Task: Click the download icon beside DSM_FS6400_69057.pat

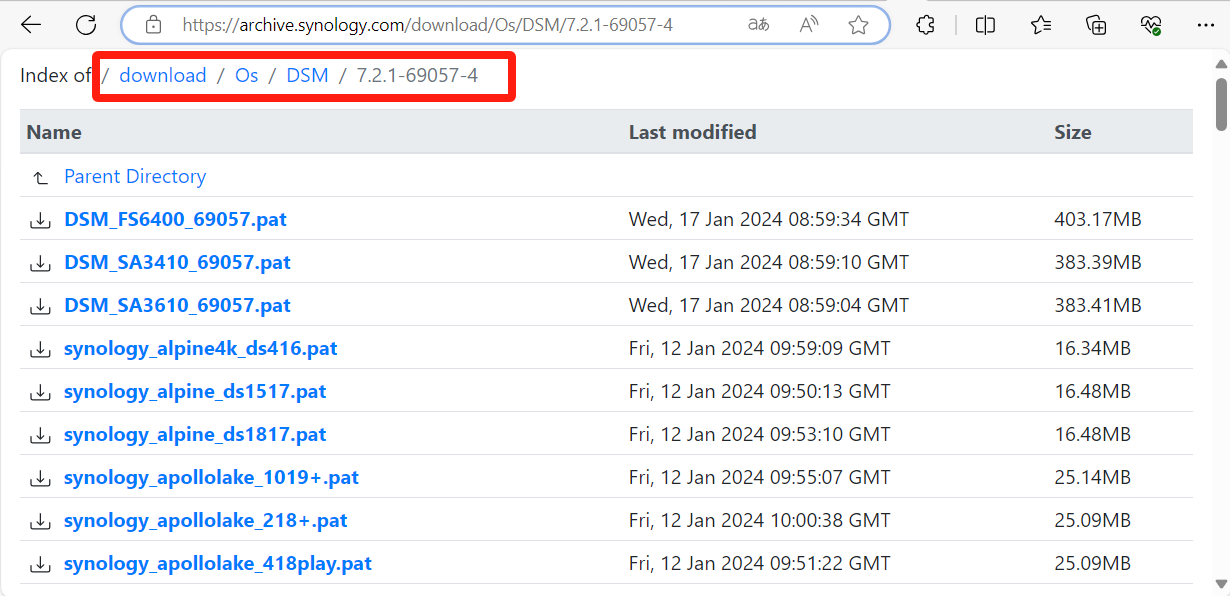Action: 40,220
